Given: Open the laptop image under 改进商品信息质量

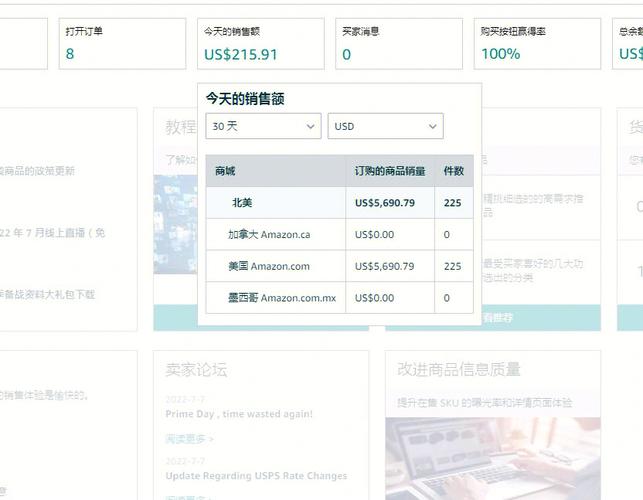Looking at the screenshot, I should 493,459.
